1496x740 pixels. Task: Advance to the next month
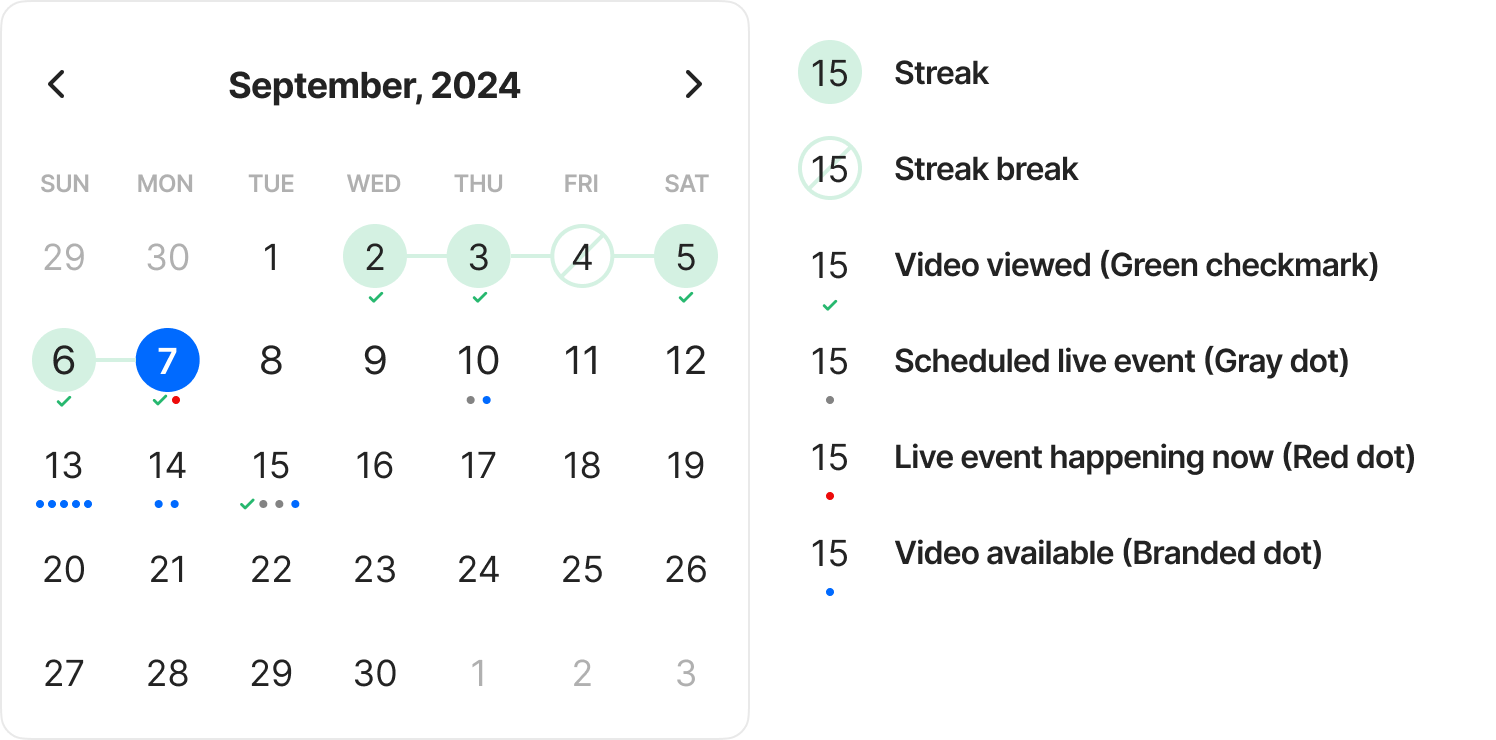(x=693, y=85)
